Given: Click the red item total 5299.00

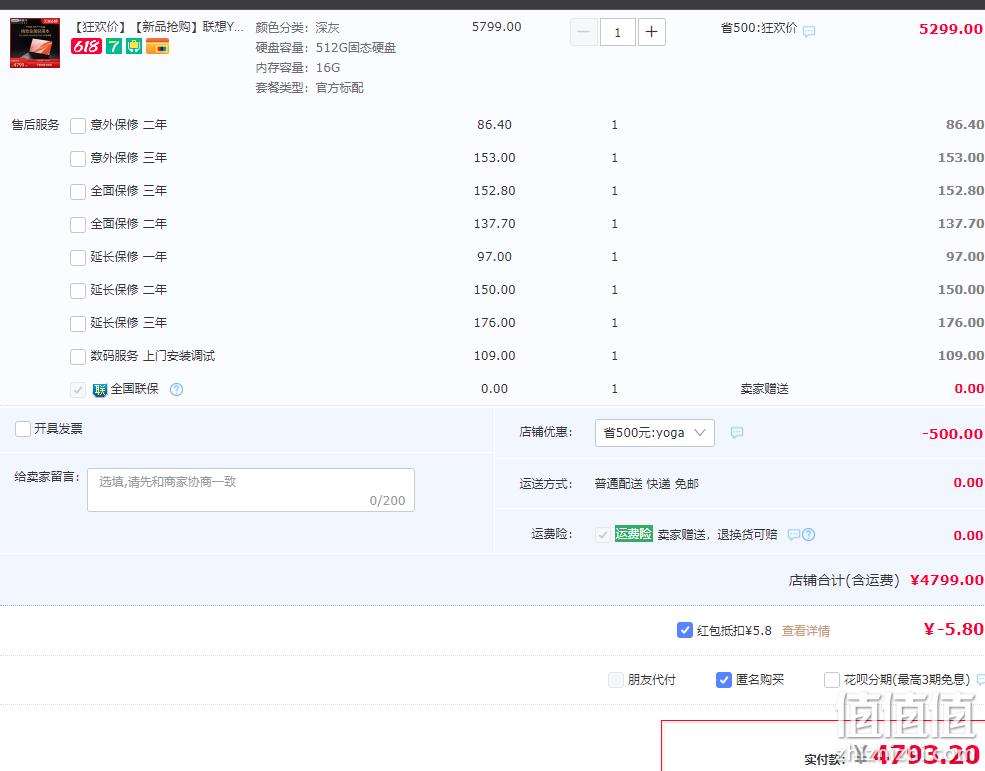Looking at the screenshot, I should 950,29.
